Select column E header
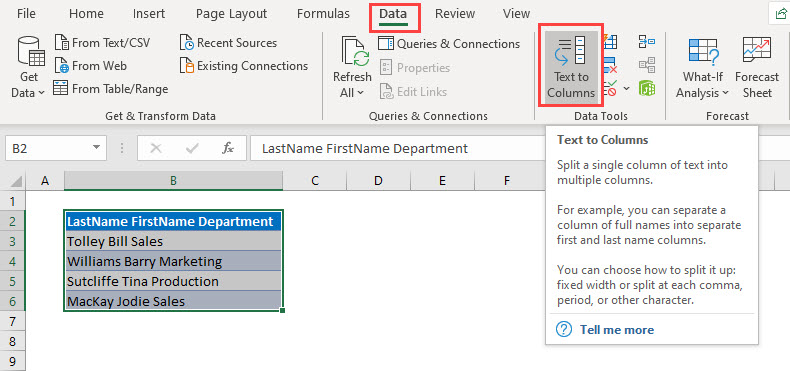 tap(442, 181)
